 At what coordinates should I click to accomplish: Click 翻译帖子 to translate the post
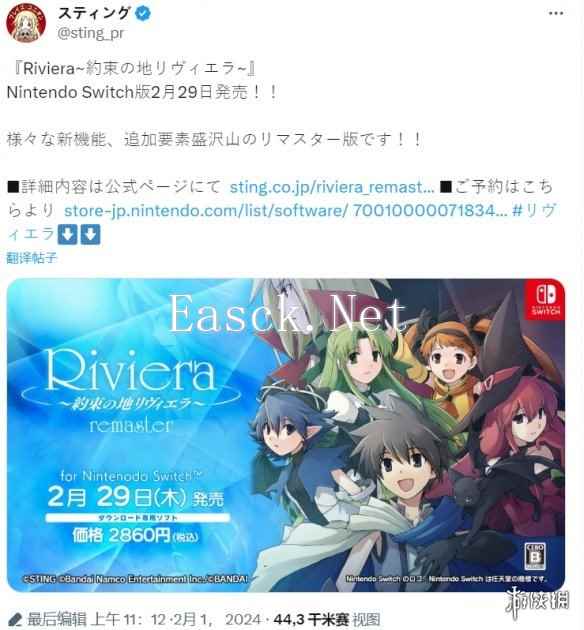(32, 258)
